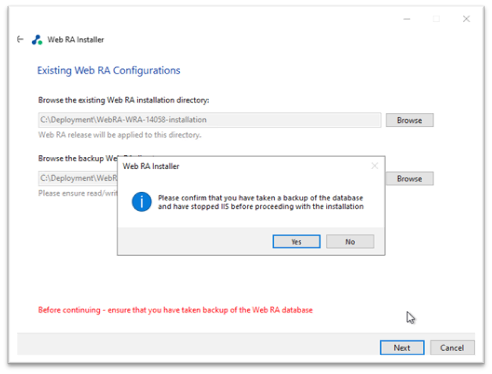Cancel the installer
The image size is (492, 374).
pyautogui.click(x=452, y=348)
